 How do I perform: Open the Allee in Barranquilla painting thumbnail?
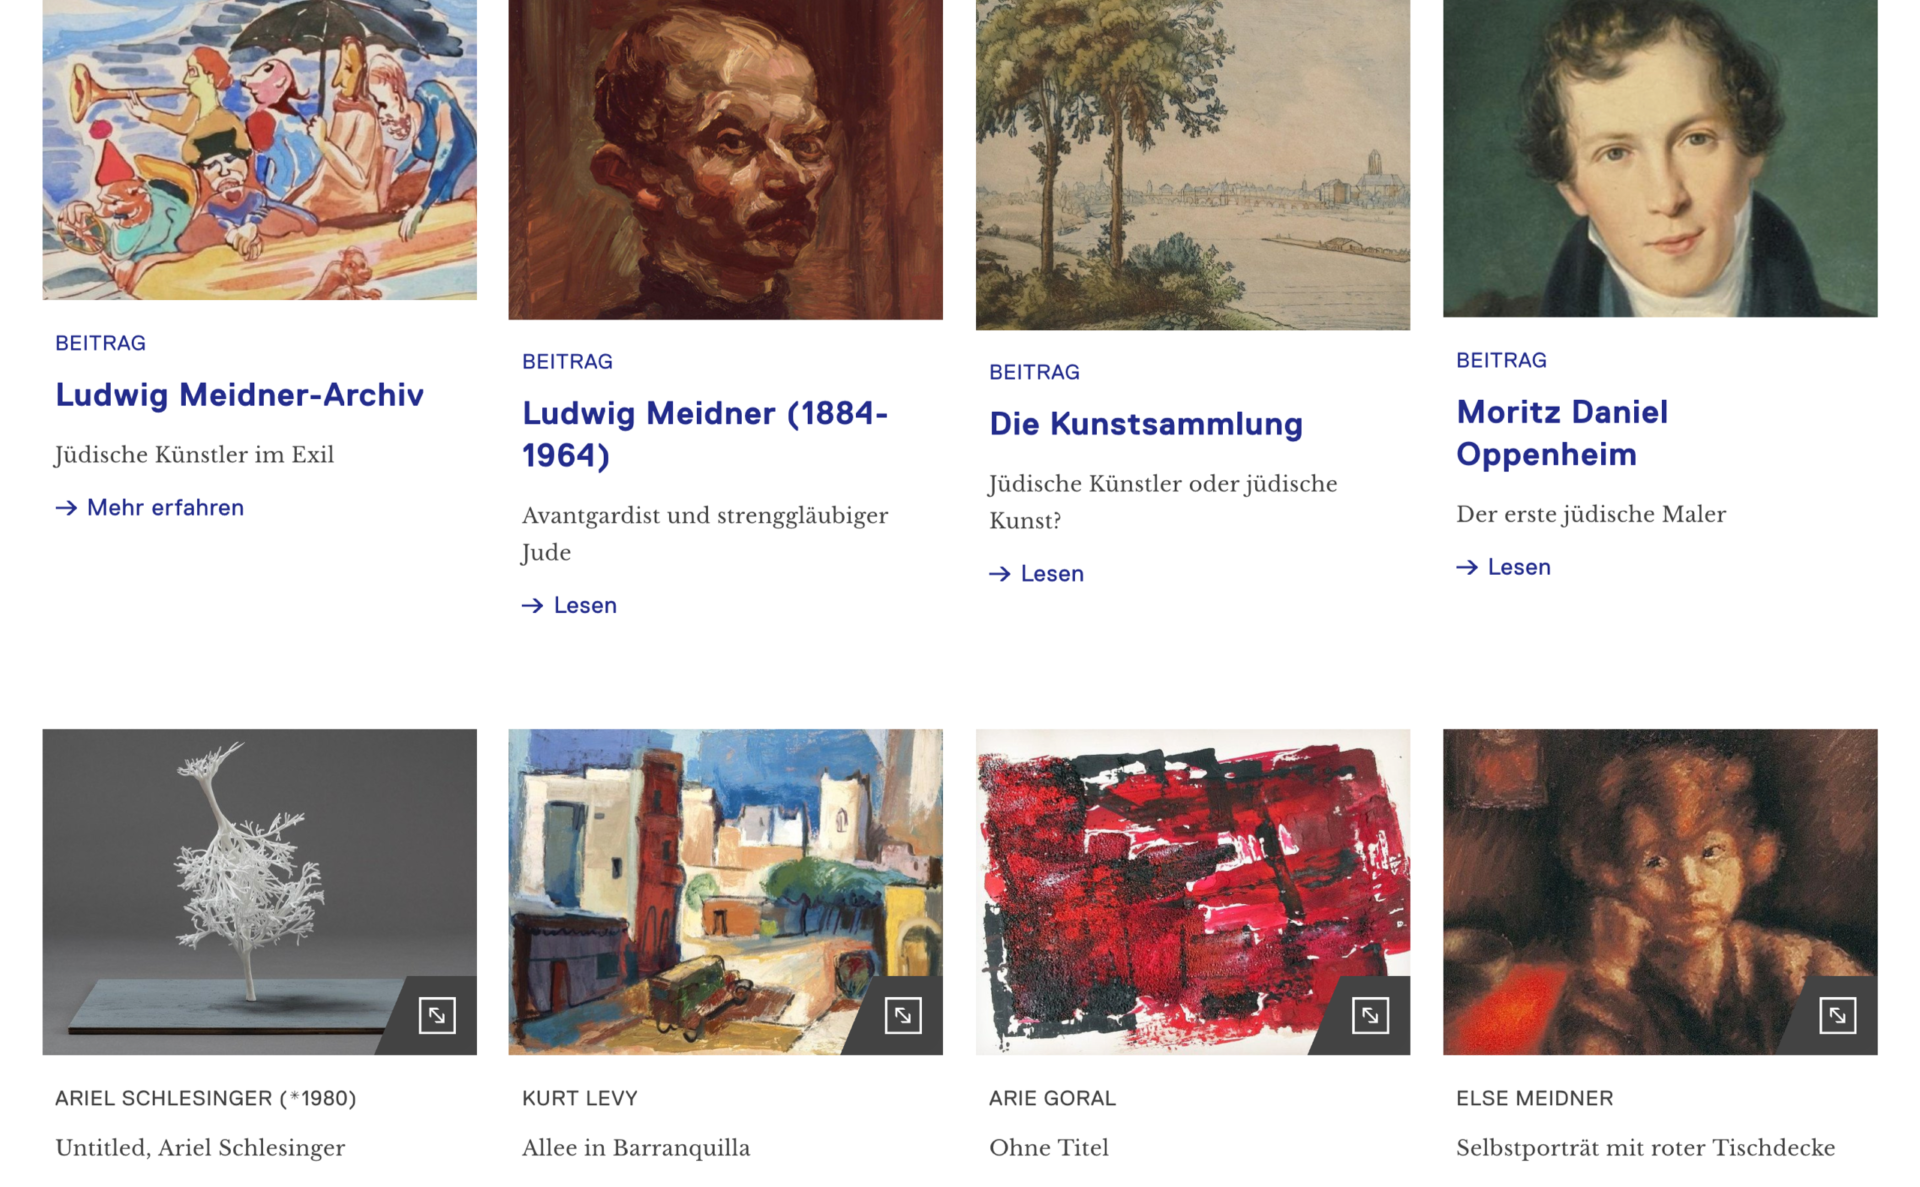click(725, 892)
